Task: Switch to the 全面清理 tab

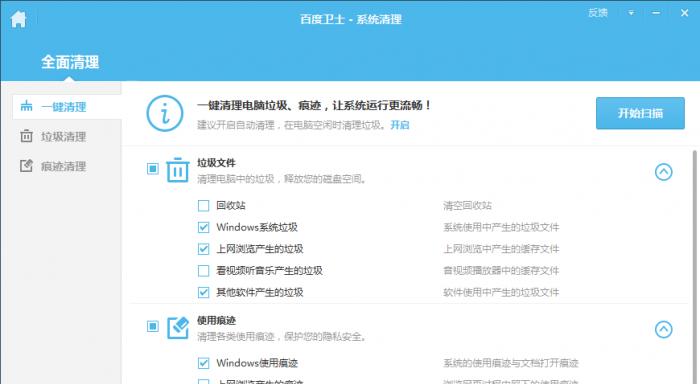Action: click(70, 62)
